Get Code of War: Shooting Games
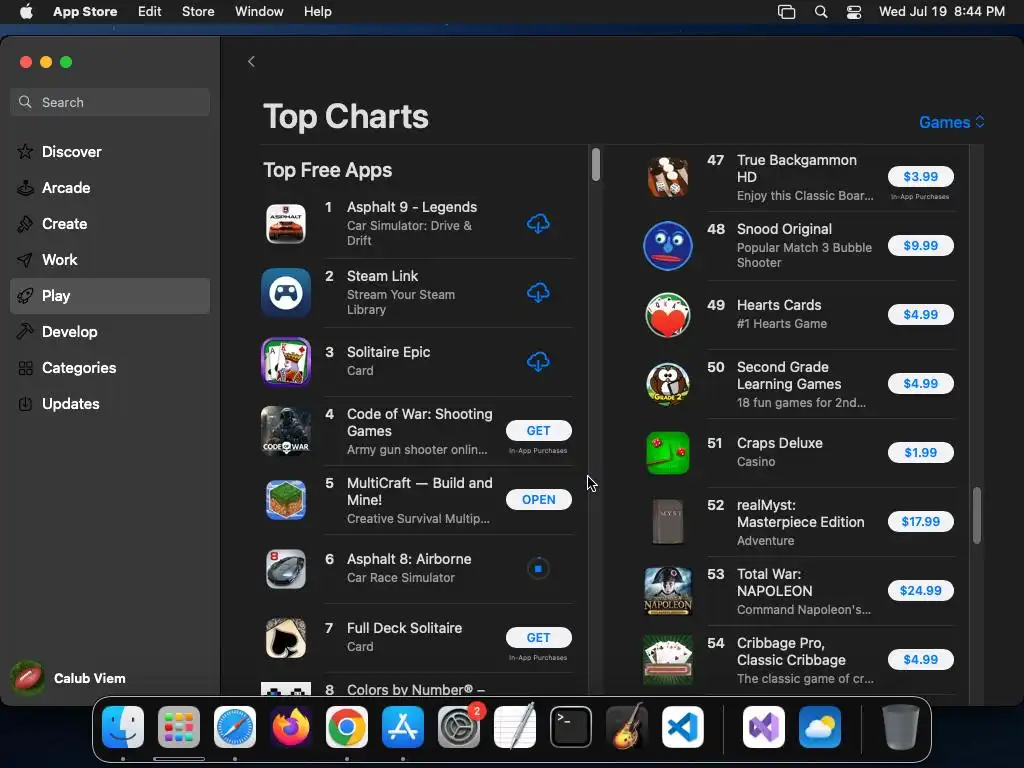1024x768 pixels. pos(538,431)
